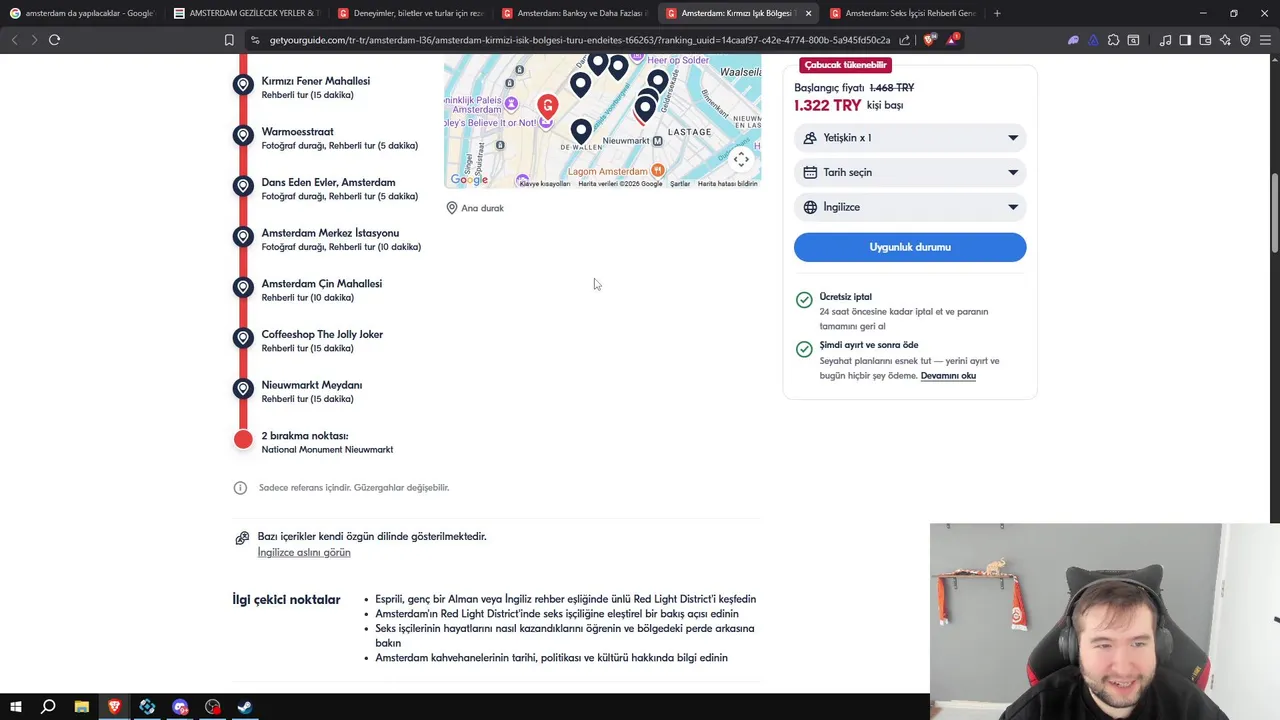Click 'National Monument Nieuwmarkt' text
1280x720 pixels.
(327, 450)
